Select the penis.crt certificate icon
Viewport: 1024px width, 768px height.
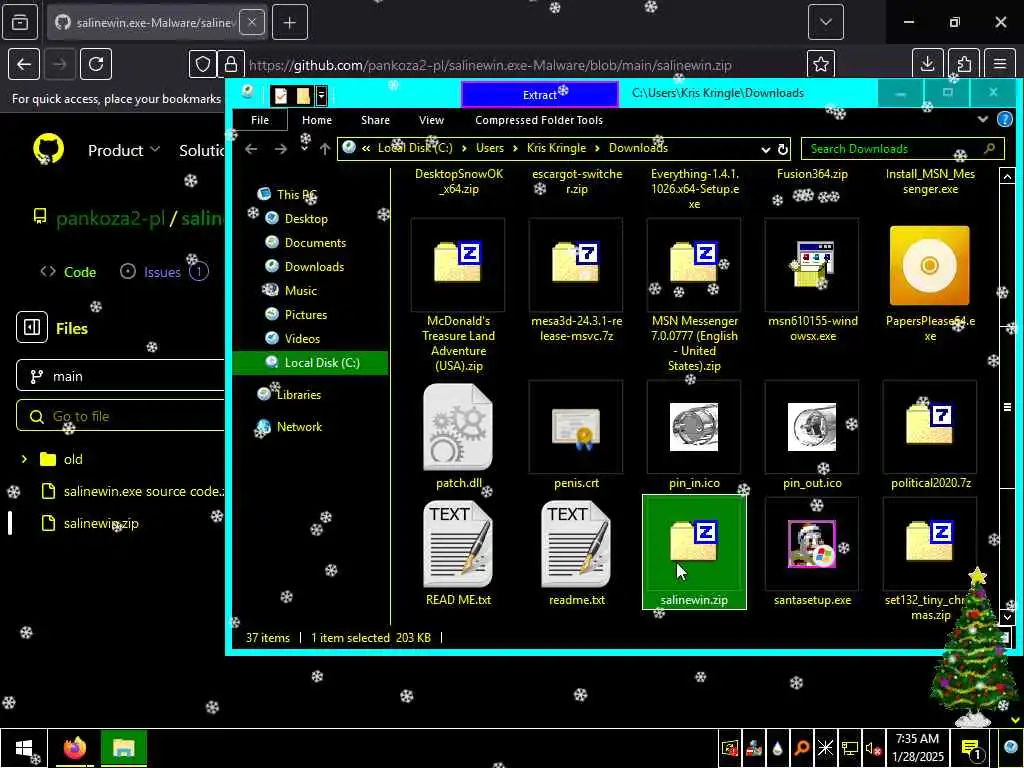(x=575, y=427)
